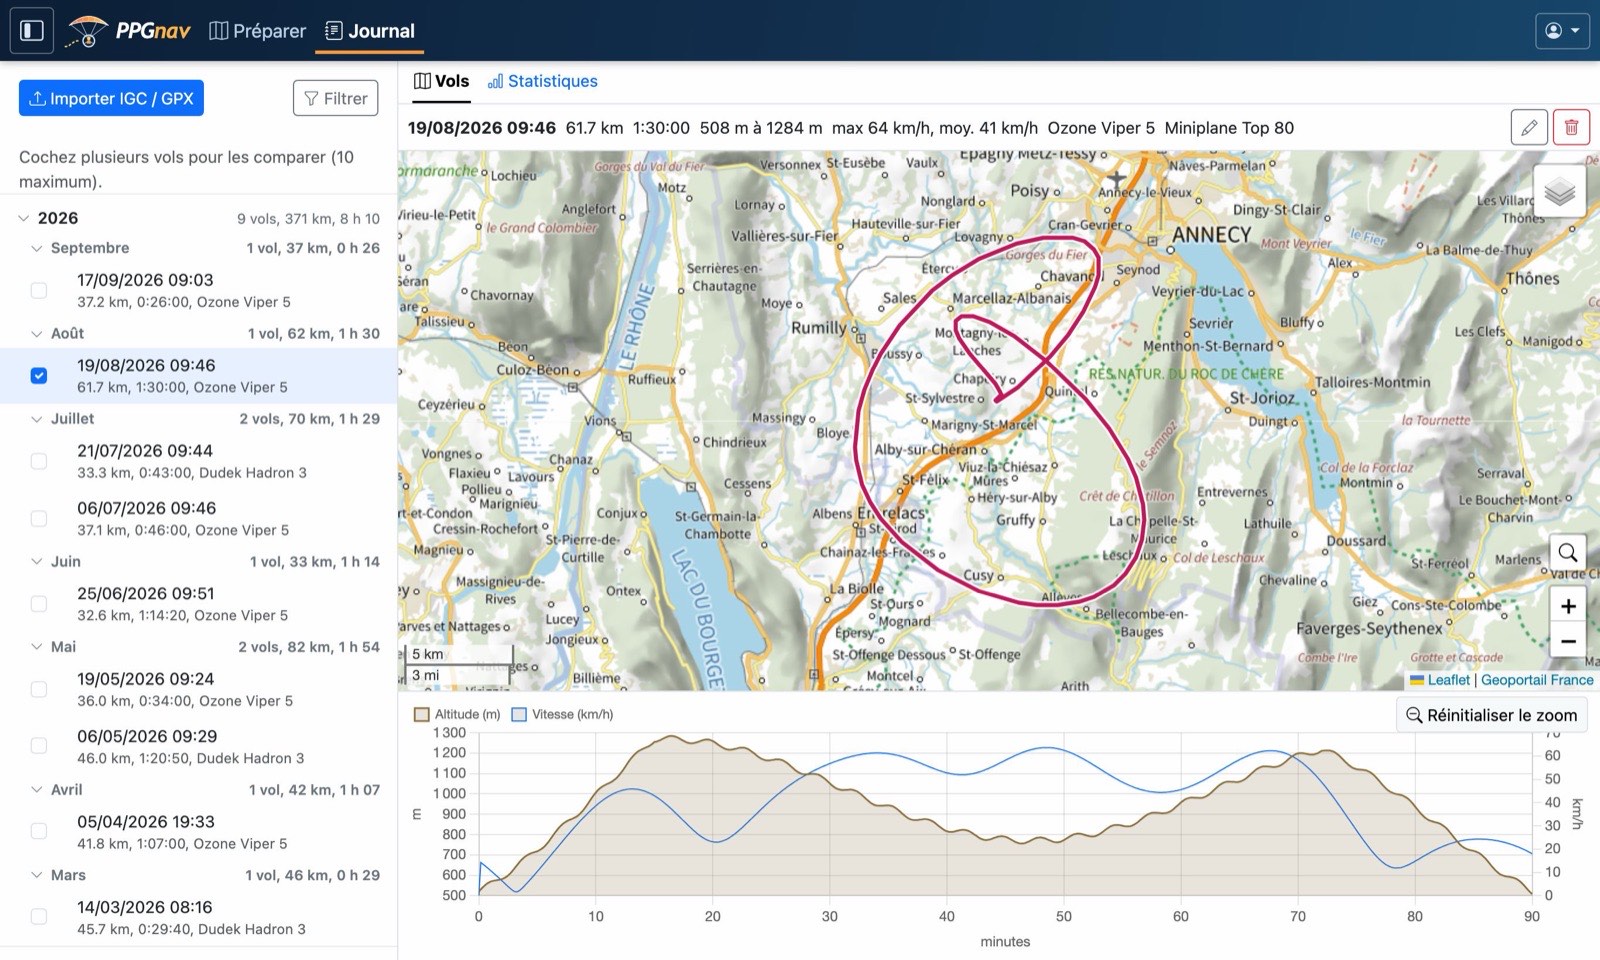Image resolution: width=1600 pixels, height=960 pixels.
Task: Click Réinitialiser le zoom button
Action: pos(1492,715)
